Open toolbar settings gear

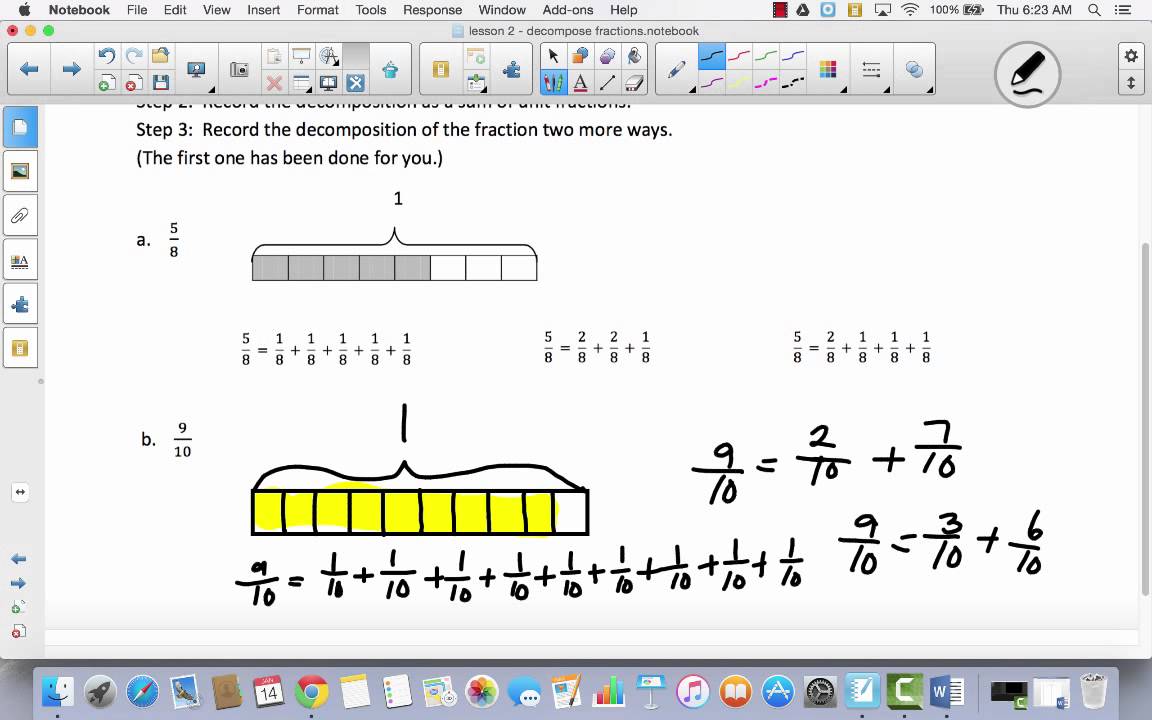(1131, 56)
